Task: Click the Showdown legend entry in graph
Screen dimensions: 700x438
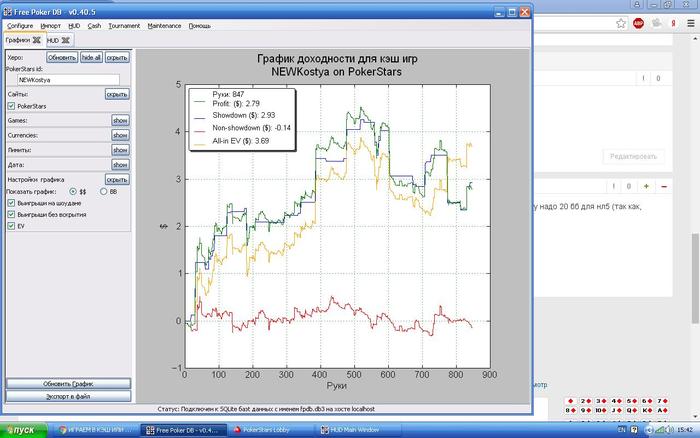Action: 244,115
